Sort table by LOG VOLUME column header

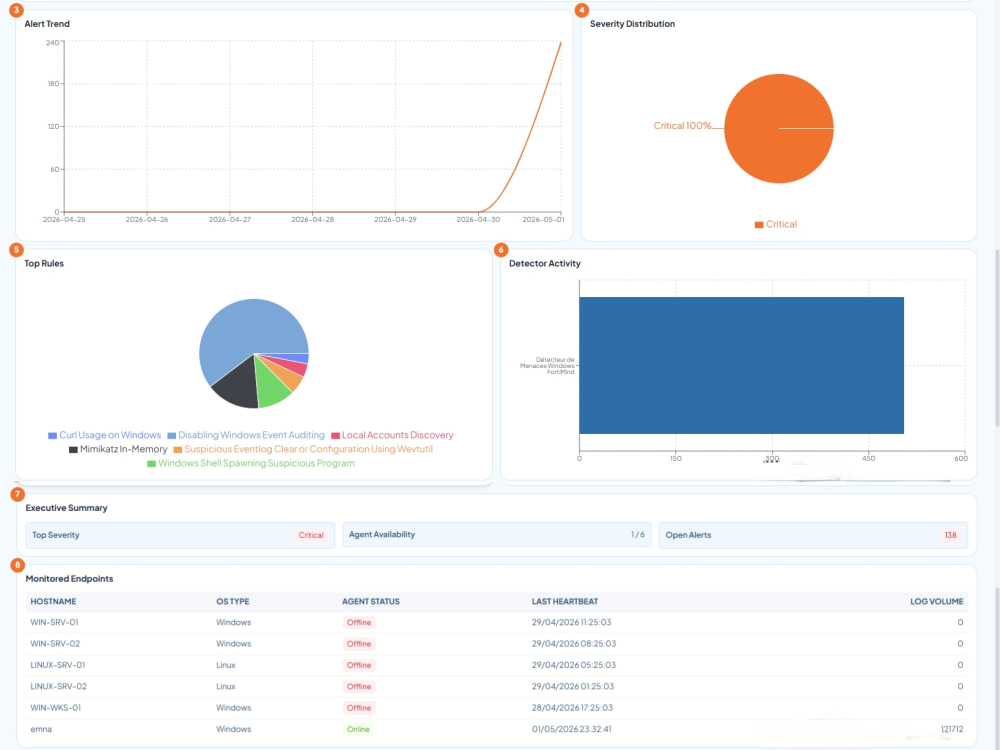click(936, 601)
